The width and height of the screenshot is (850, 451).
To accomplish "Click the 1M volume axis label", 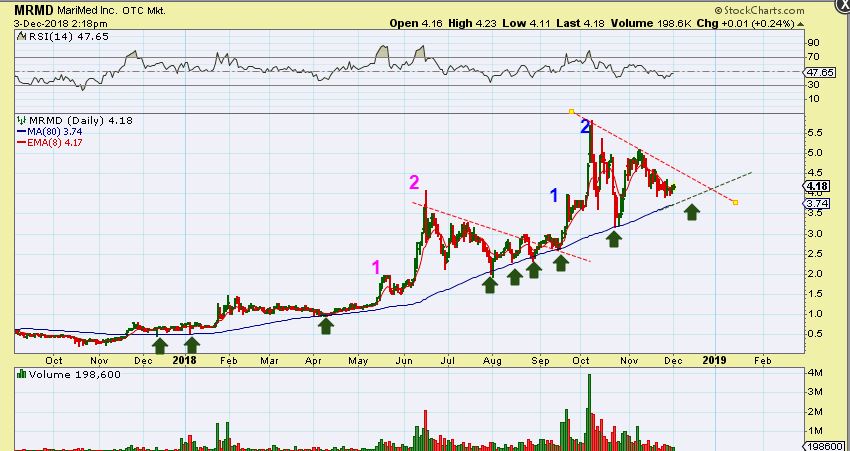I will [x=816, y=431].
